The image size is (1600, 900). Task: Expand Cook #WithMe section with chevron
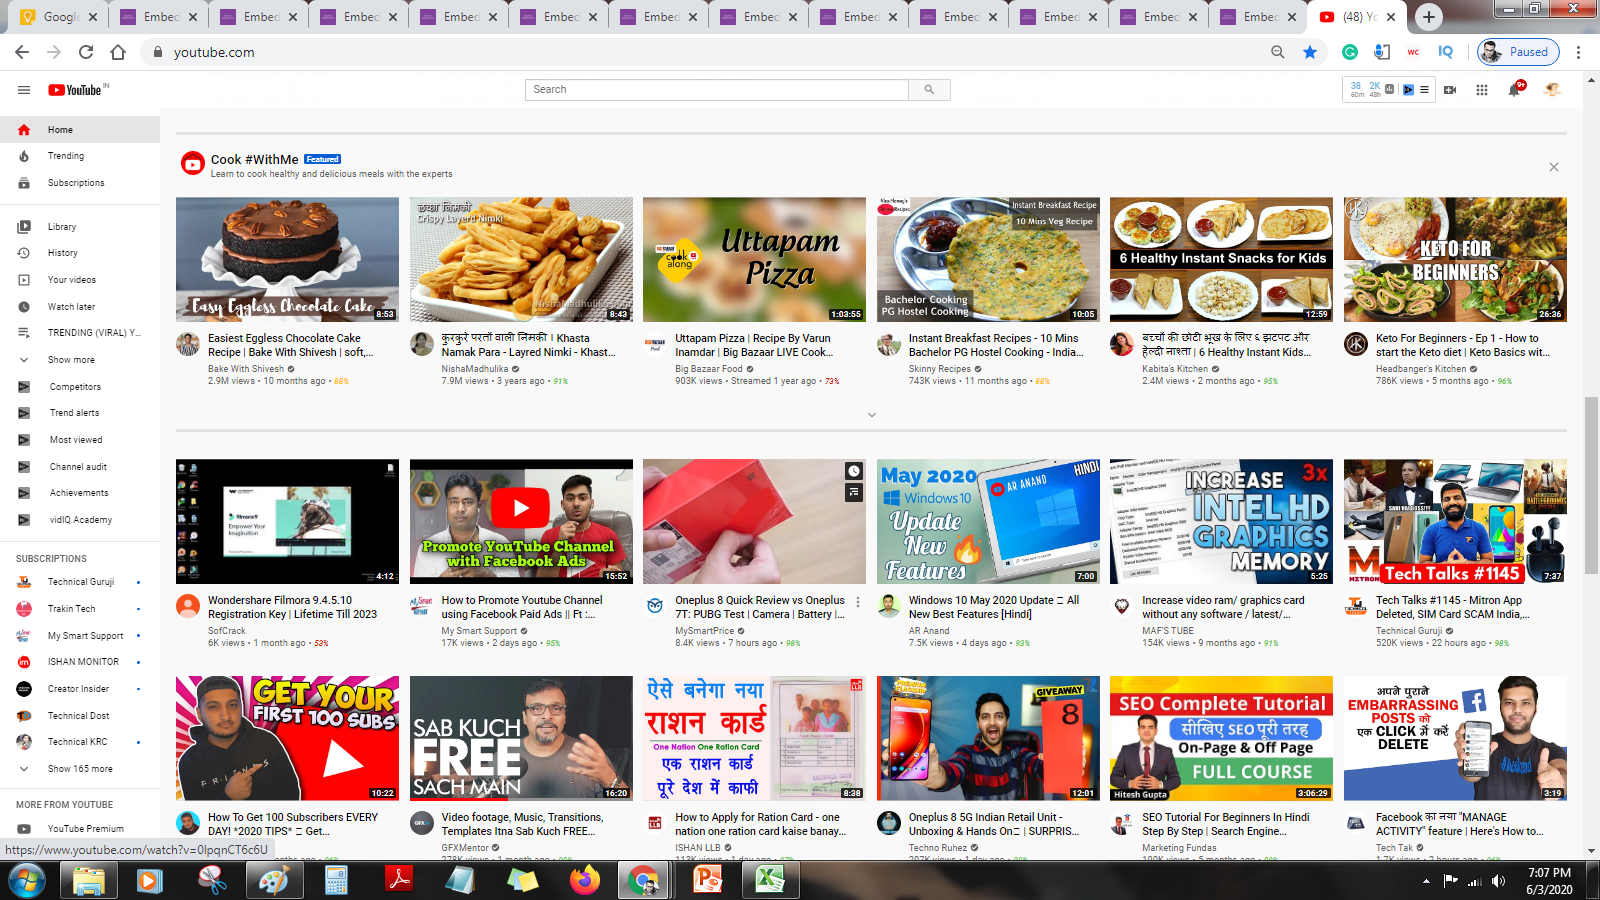tap(871, 415)
